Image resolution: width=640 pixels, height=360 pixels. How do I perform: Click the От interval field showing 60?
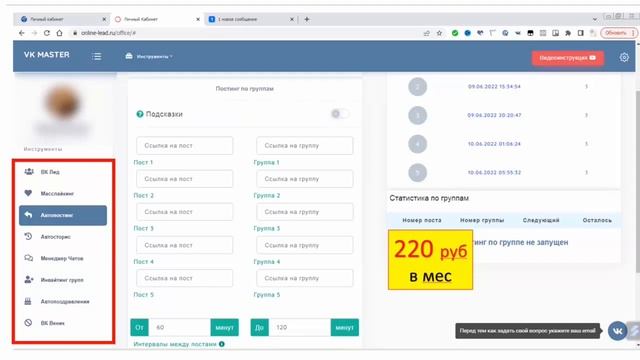(179, 327)
